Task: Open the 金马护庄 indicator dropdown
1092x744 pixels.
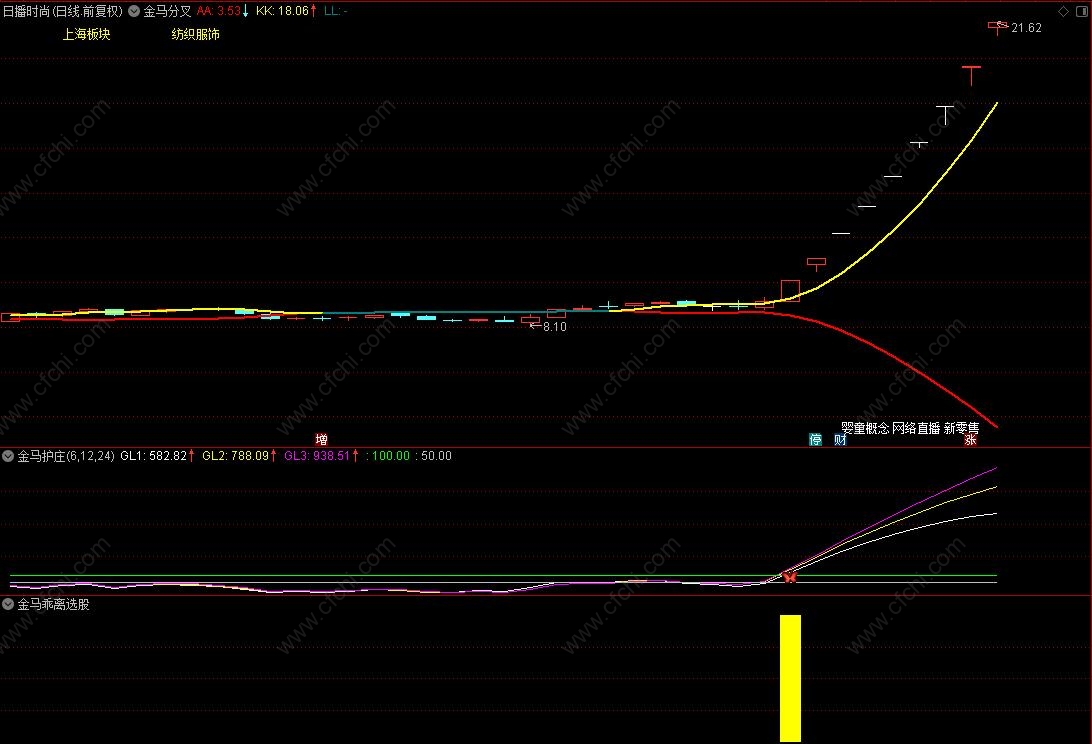Action: click(x=8, y=456)
